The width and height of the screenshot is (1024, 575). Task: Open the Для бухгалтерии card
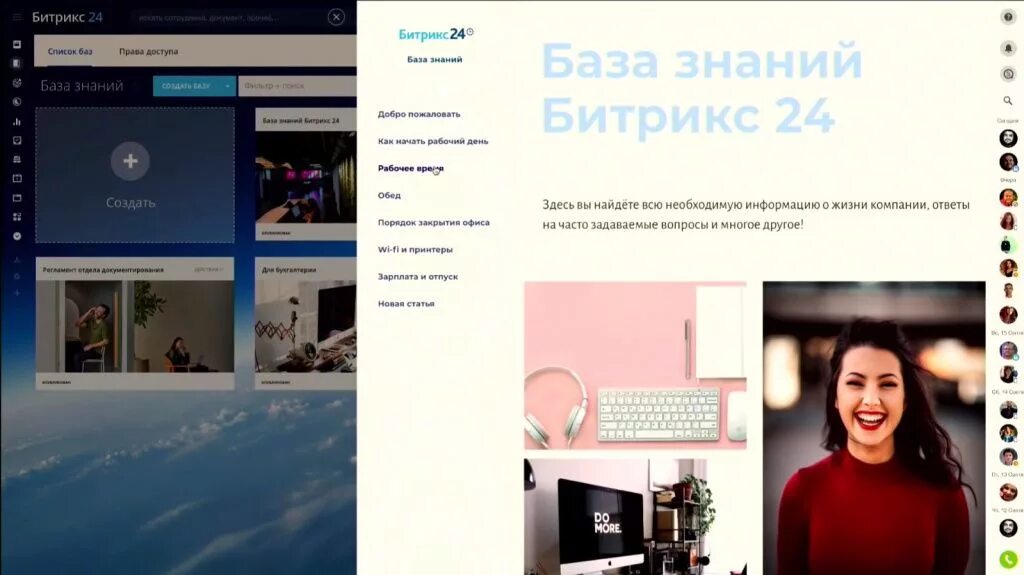306,323
